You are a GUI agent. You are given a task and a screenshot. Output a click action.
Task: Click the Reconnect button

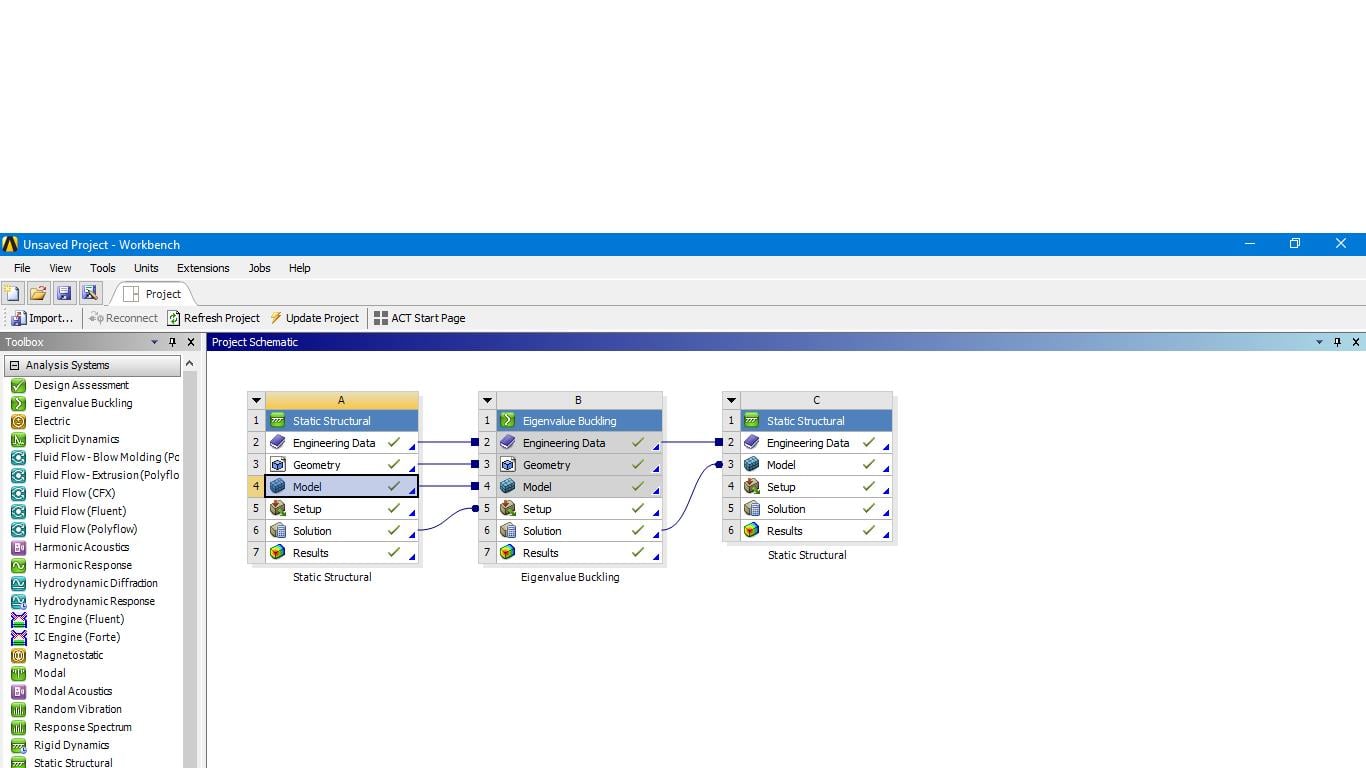click(x=123, y=318)
